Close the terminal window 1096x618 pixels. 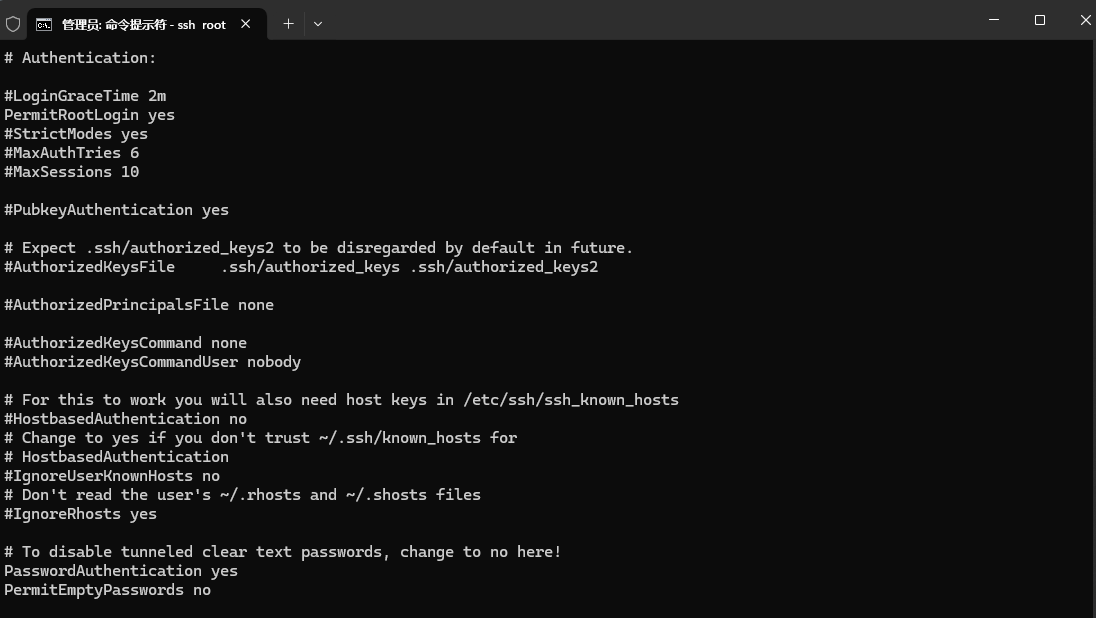[x=1084, y=20]
